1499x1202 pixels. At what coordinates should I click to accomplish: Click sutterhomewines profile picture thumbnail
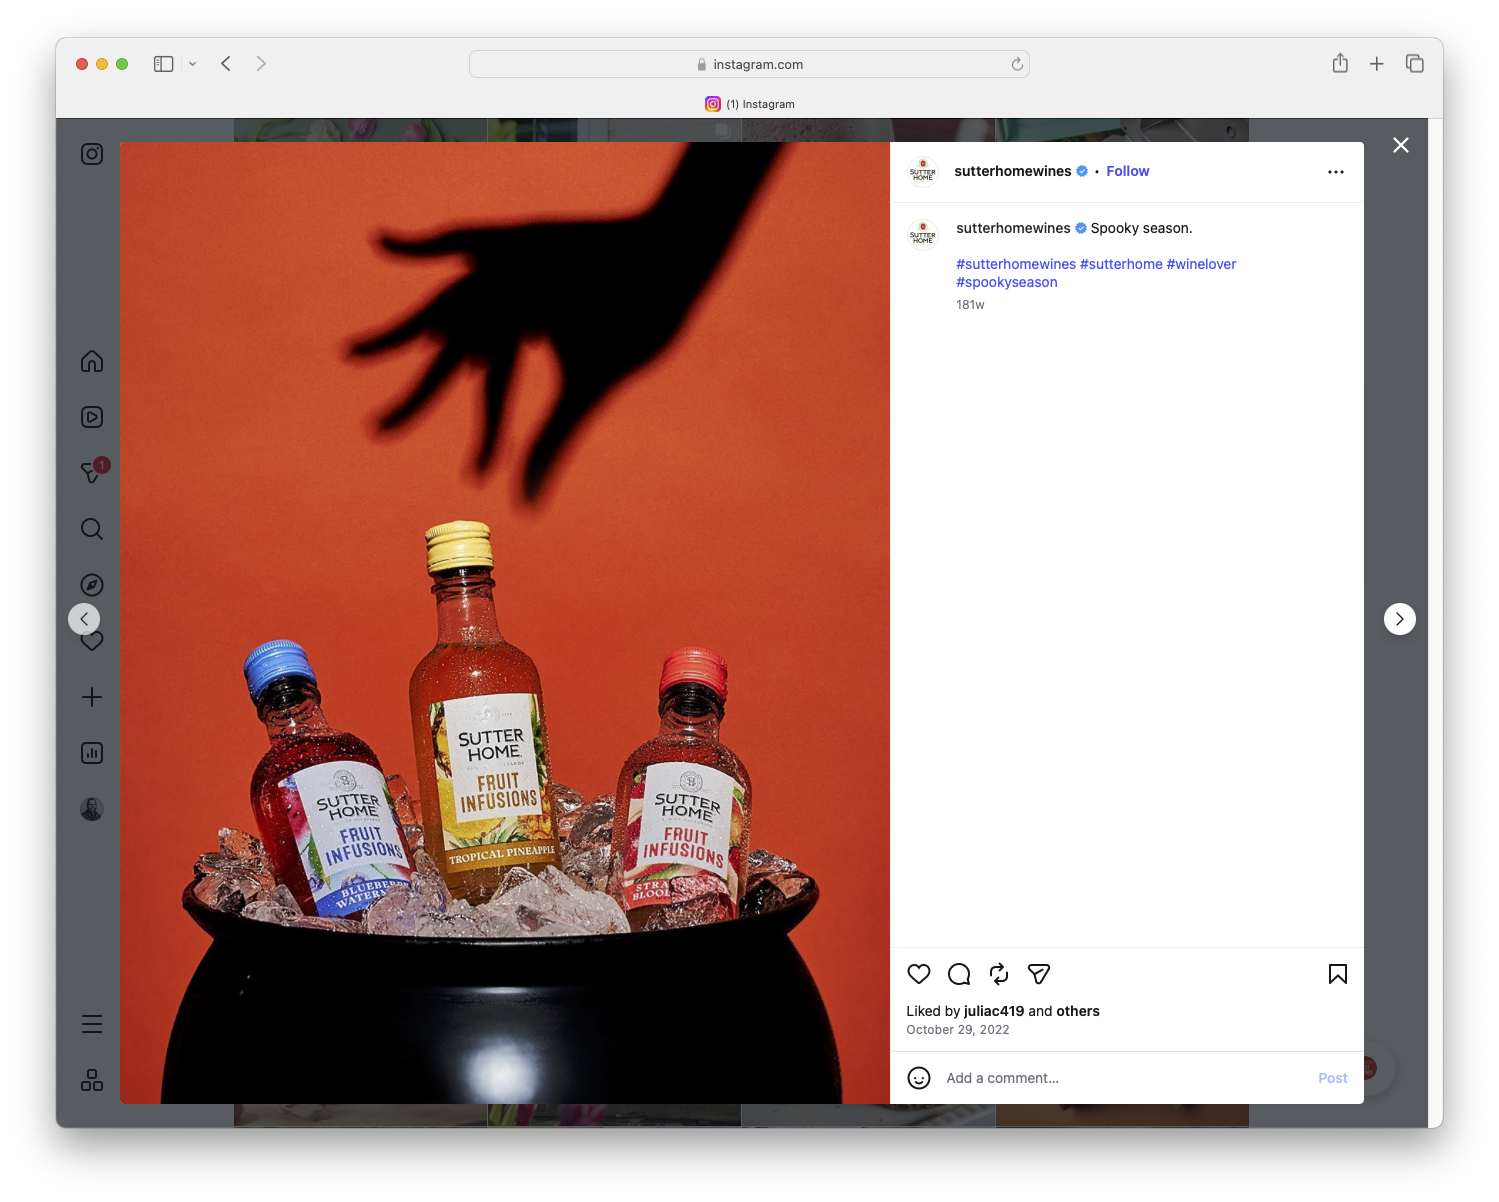(922, 171)
